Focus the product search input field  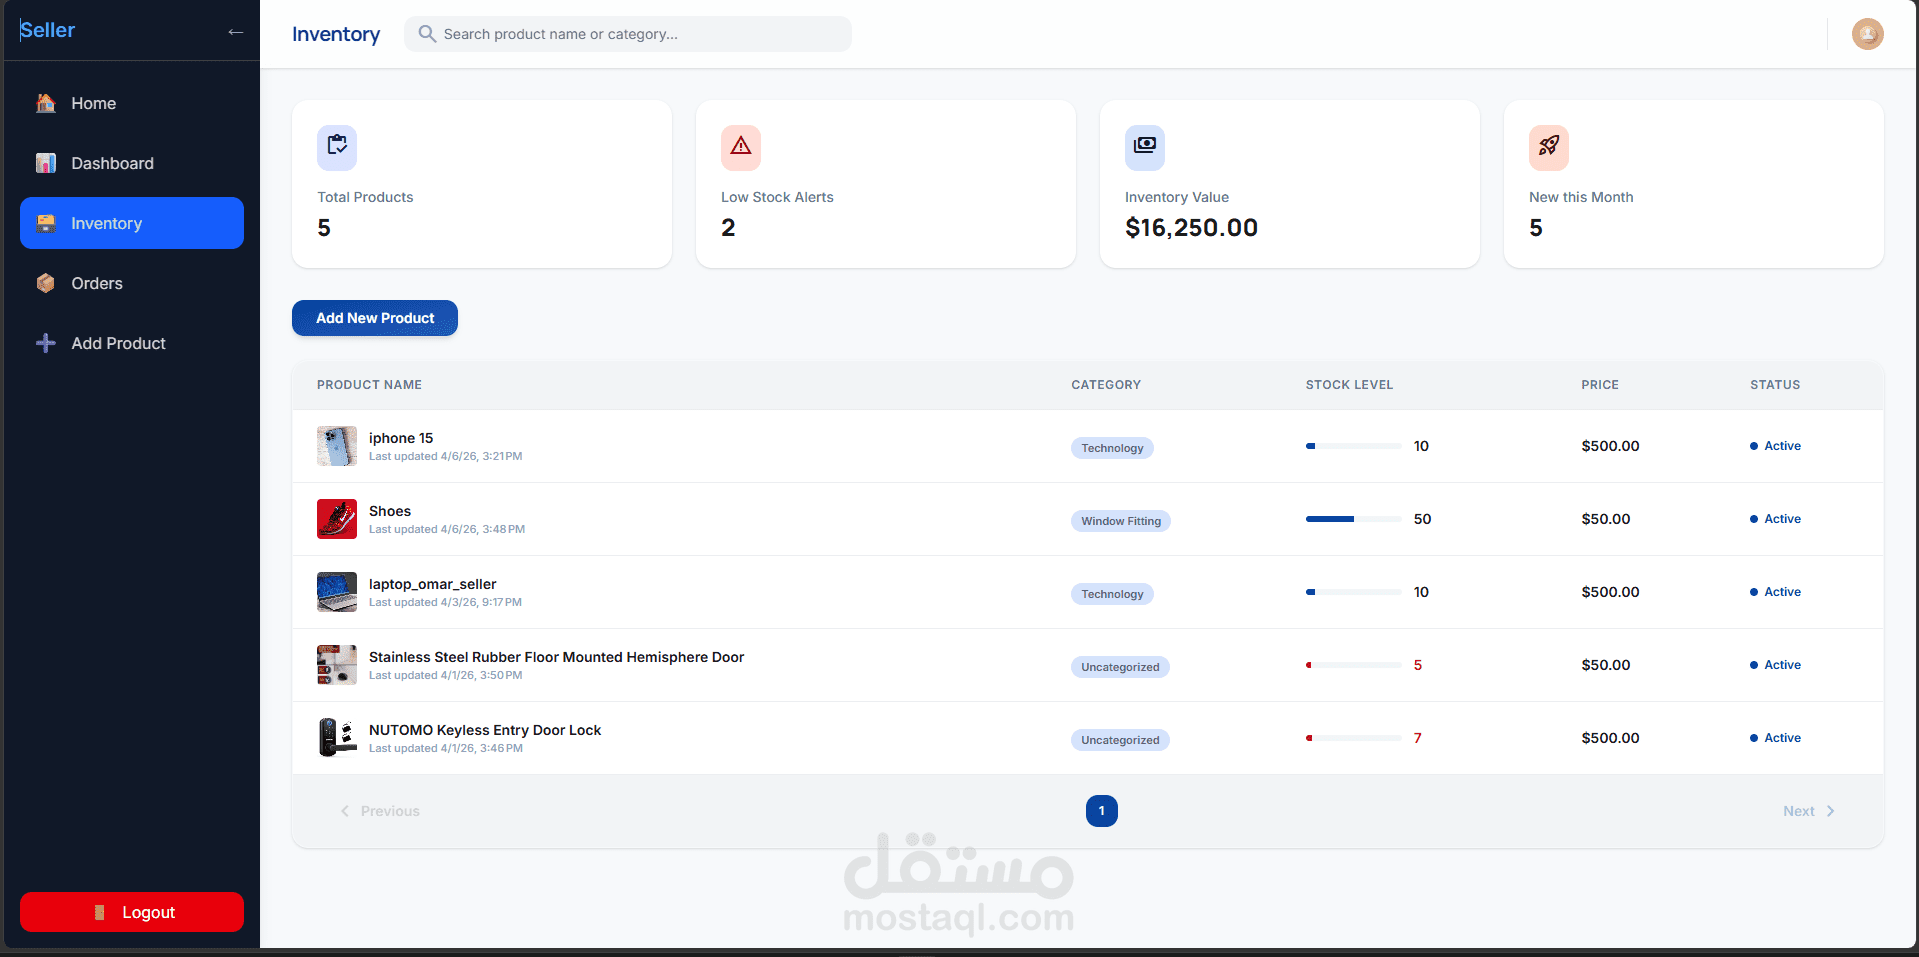tap(628, 34)
